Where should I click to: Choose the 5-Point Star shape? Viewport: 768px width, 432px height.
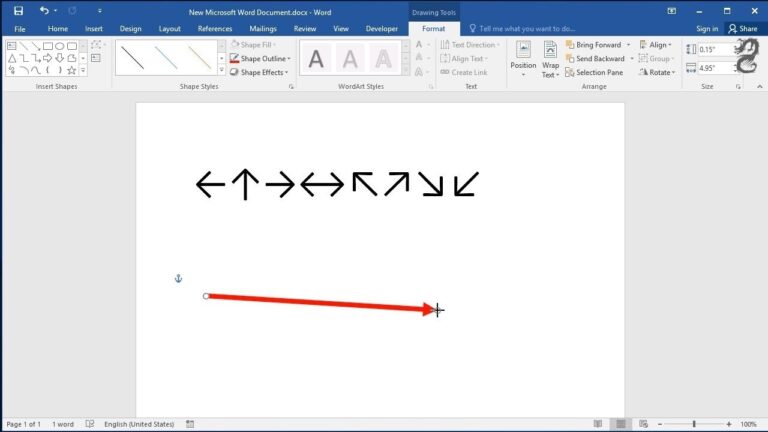(x=72, y=71)
